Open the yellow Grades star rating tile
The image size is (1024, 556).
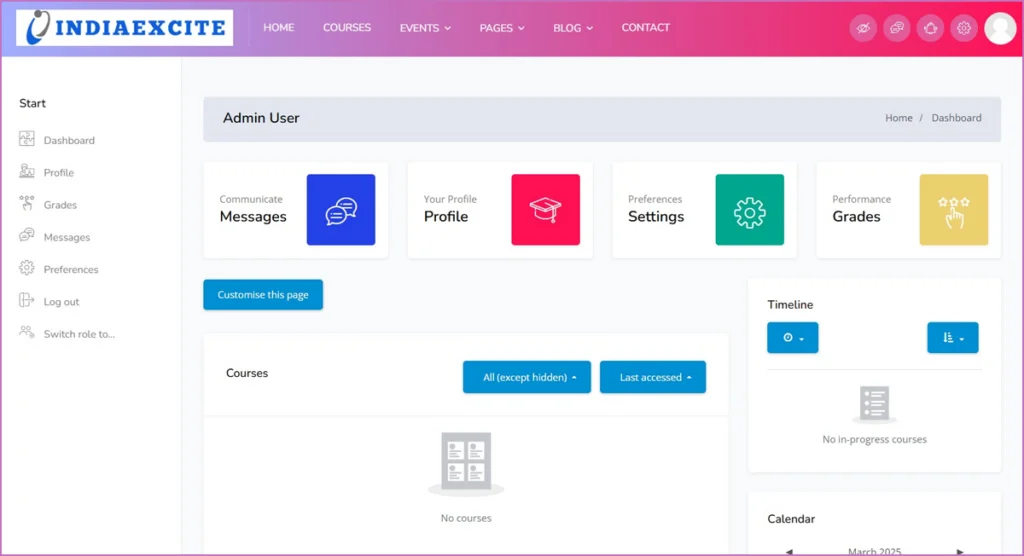click(x=953, y=210)
